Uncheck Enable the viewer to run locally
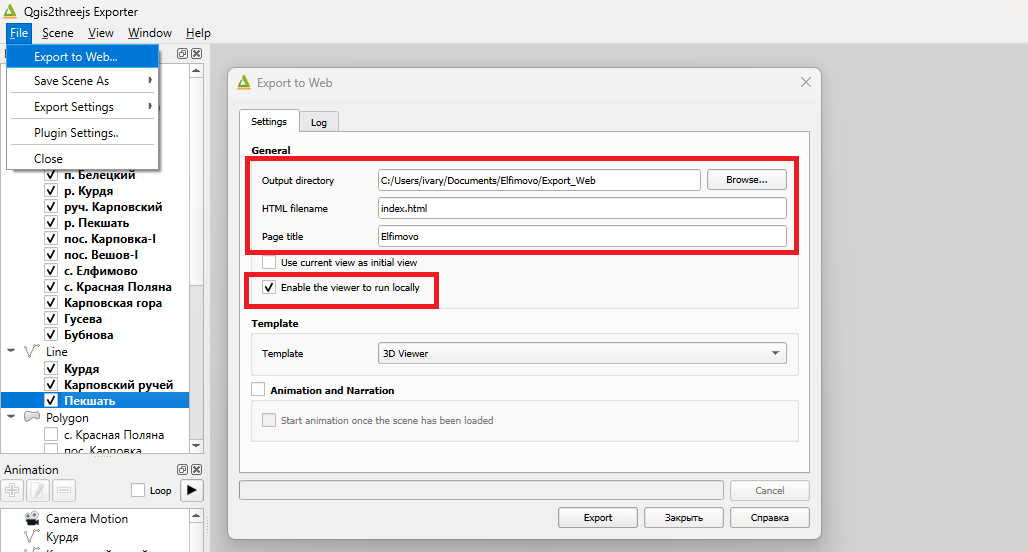Image resolution: width=1028 pixels, height=552 pixels. tap(269, 287)
